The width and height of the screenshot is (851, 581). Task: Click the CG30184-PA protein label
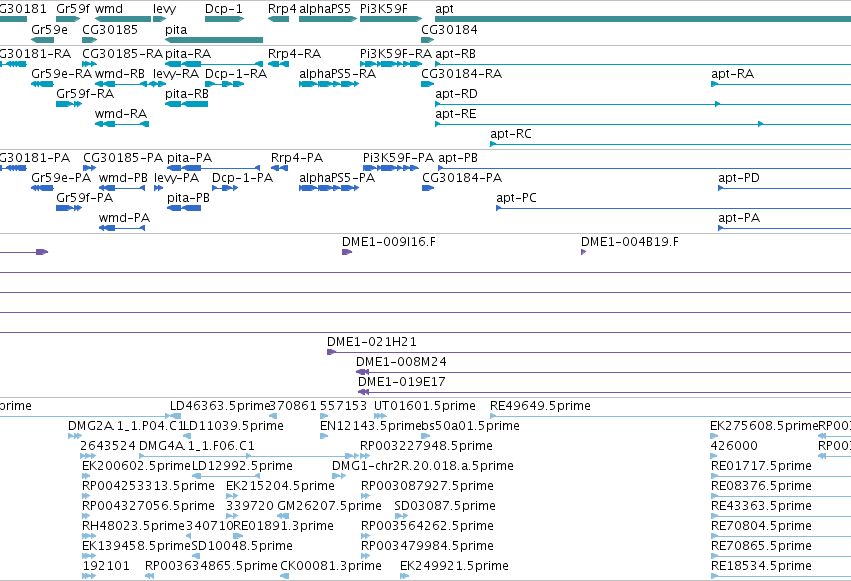pyautogui.click(x=462, y=177)
